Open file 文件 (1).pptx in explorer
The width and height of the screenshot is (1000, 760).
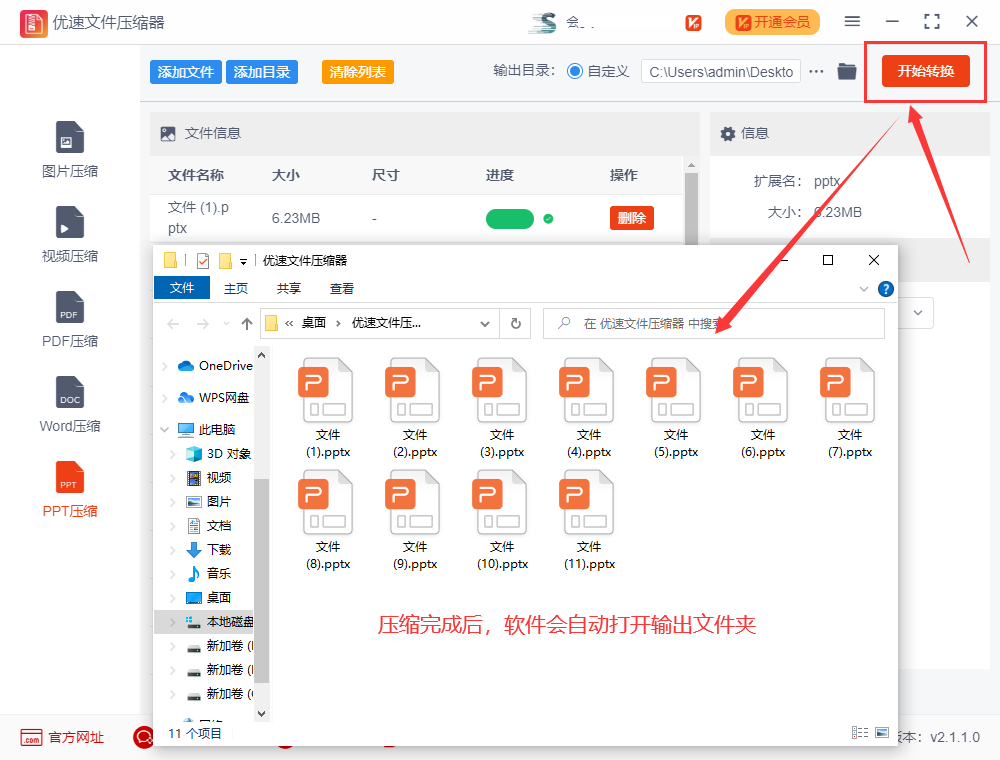pyautogui.click(x=328, y=408)
